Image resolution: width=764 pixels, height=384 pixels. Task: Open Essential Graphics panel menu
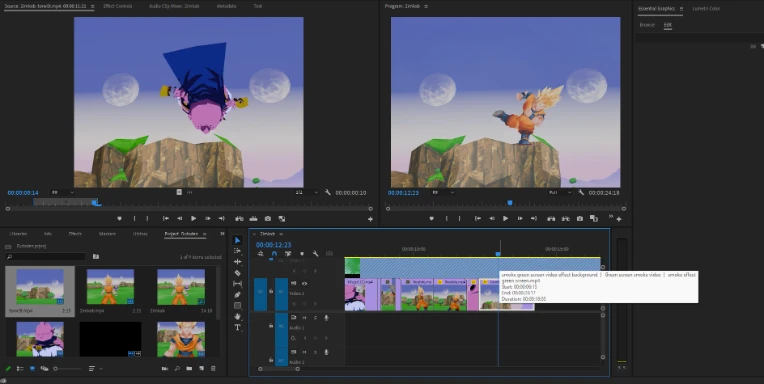click(x=681, y=8)
